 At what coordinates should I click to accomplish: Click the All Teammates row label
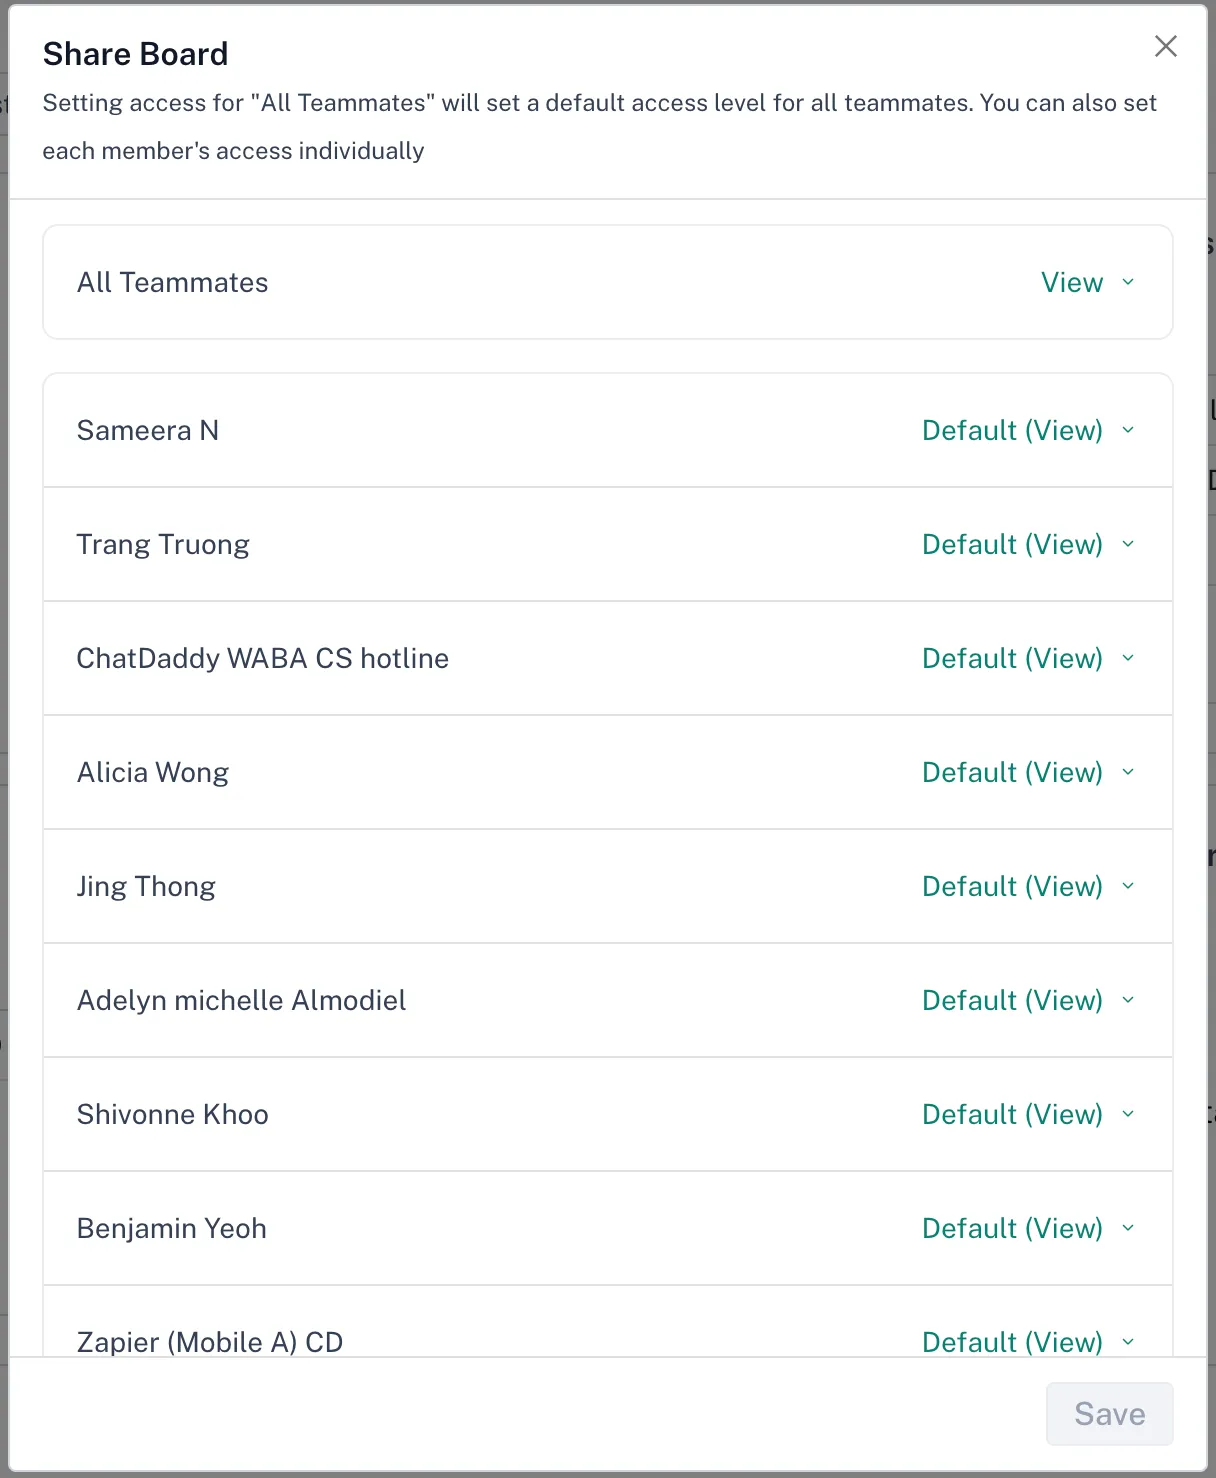[173, 283]
